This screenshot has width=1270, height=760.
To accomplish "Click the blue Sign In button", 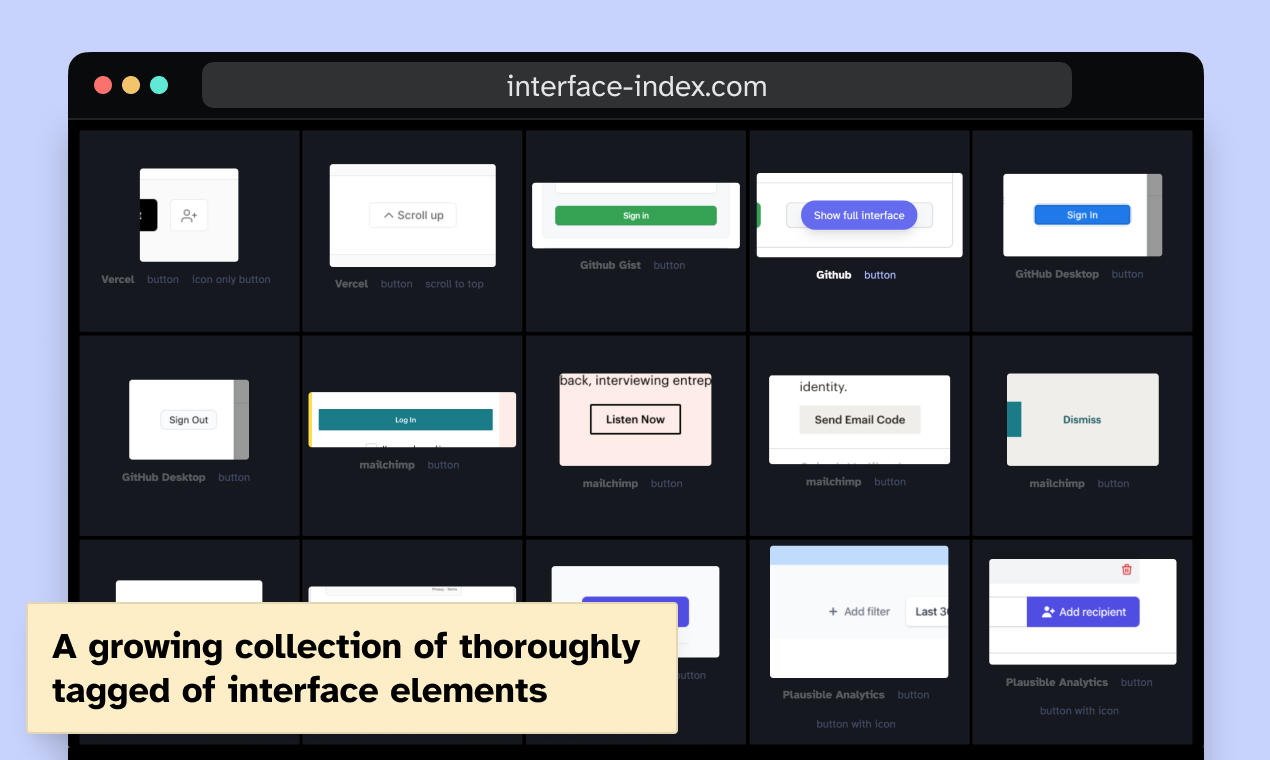I will (1082, 215).
